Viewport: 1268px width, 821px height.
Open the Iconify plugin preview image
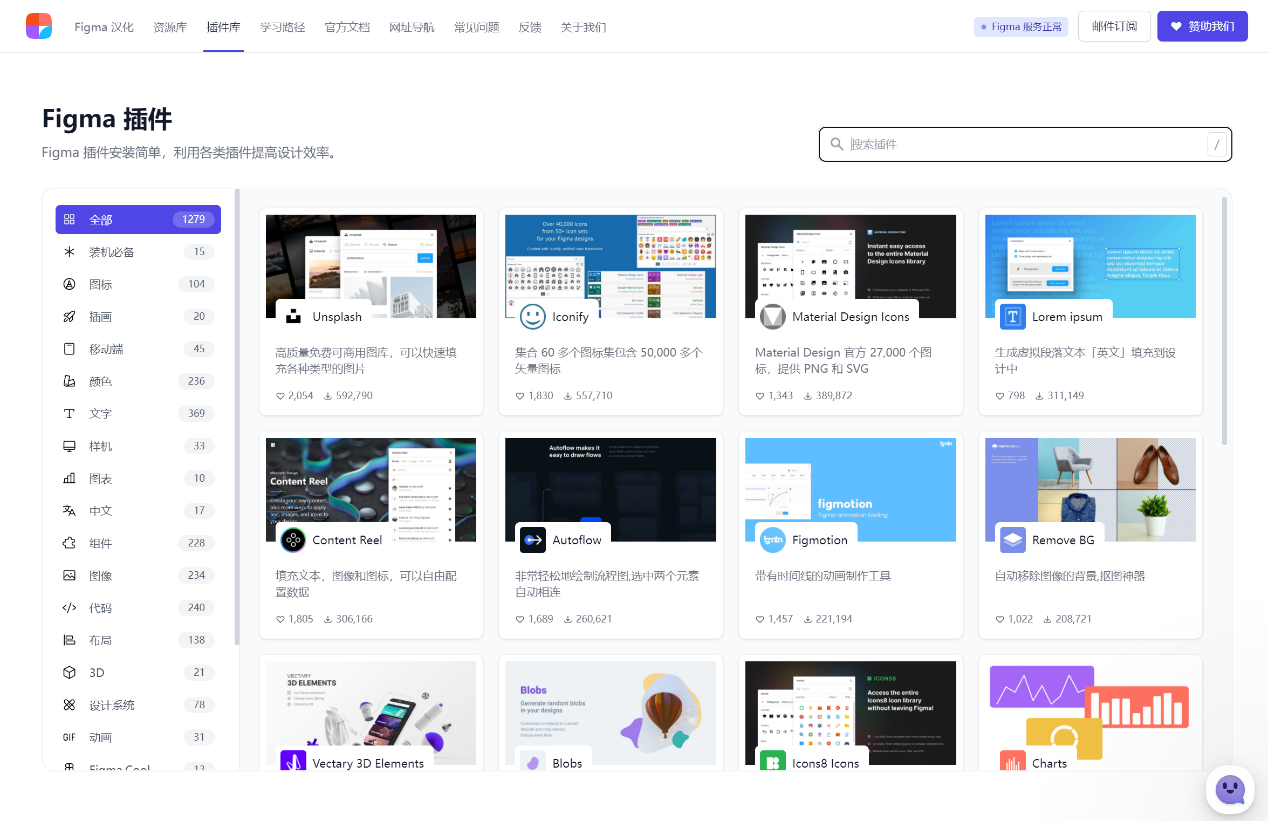[x=611, y=266]
